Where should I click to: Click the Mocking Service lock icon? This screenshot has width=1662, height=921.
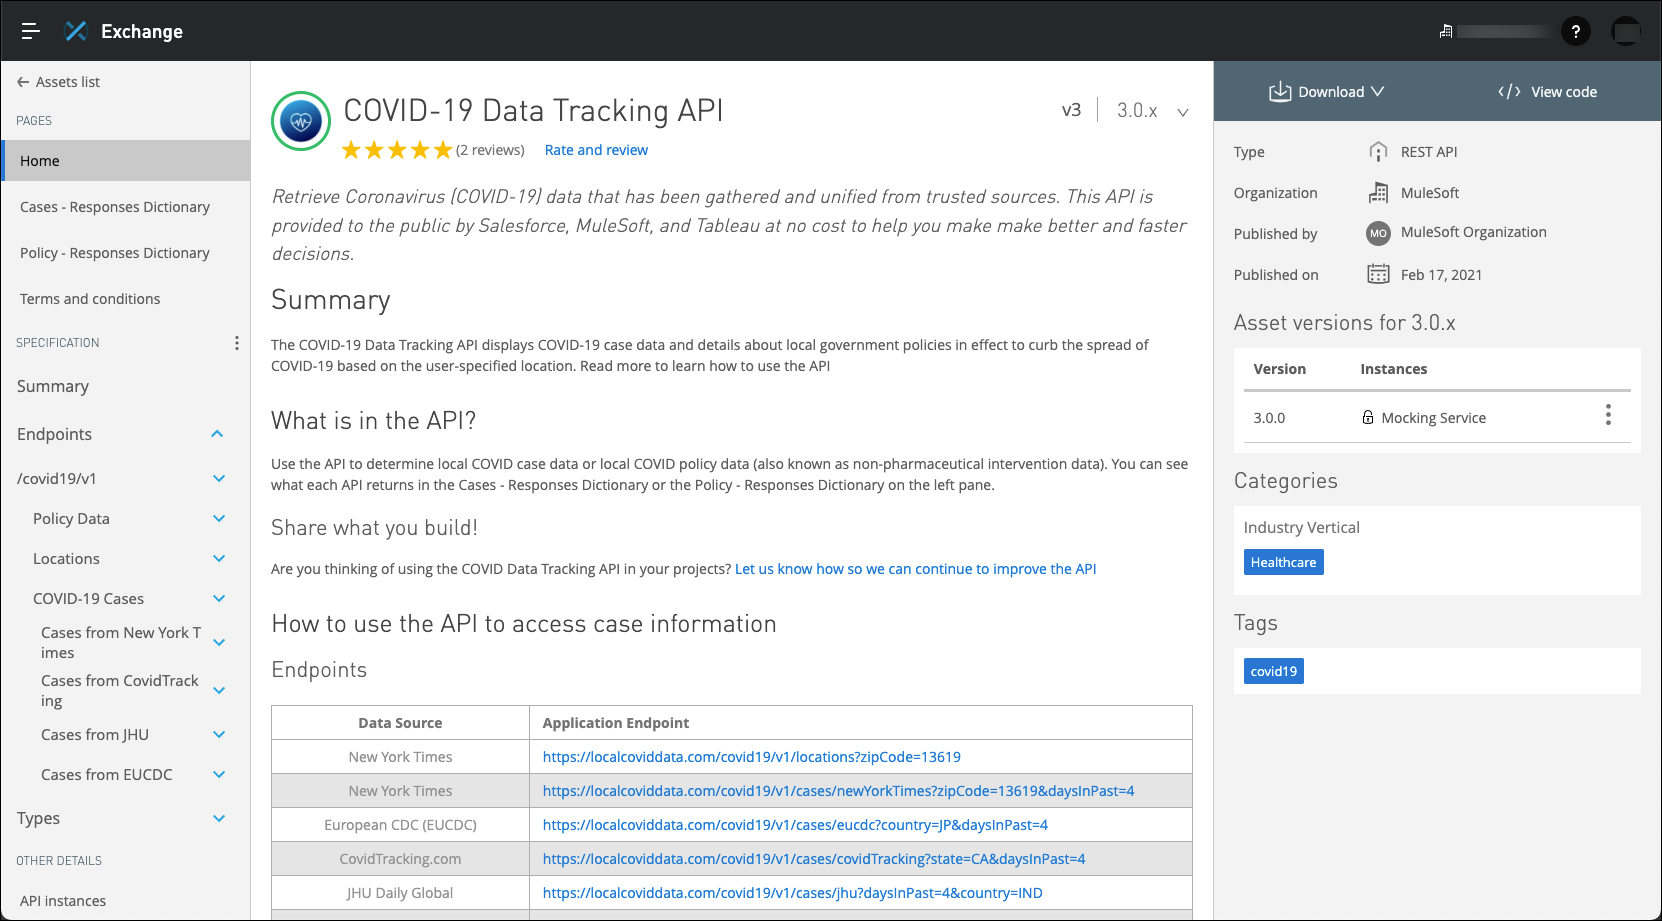(1368, 417)
